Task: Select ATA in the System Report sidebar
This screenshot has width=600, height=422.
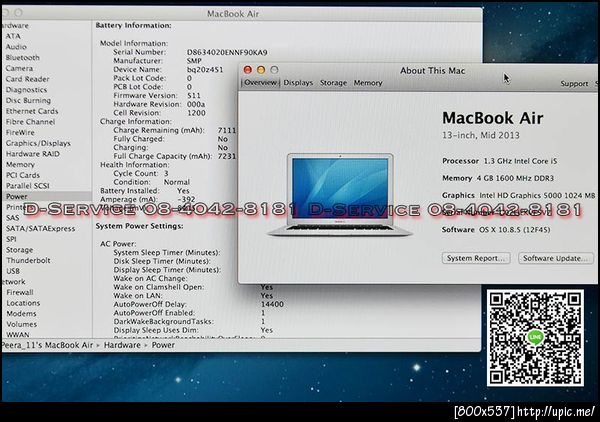Action: pyautogui.click(x=13, y=36)
